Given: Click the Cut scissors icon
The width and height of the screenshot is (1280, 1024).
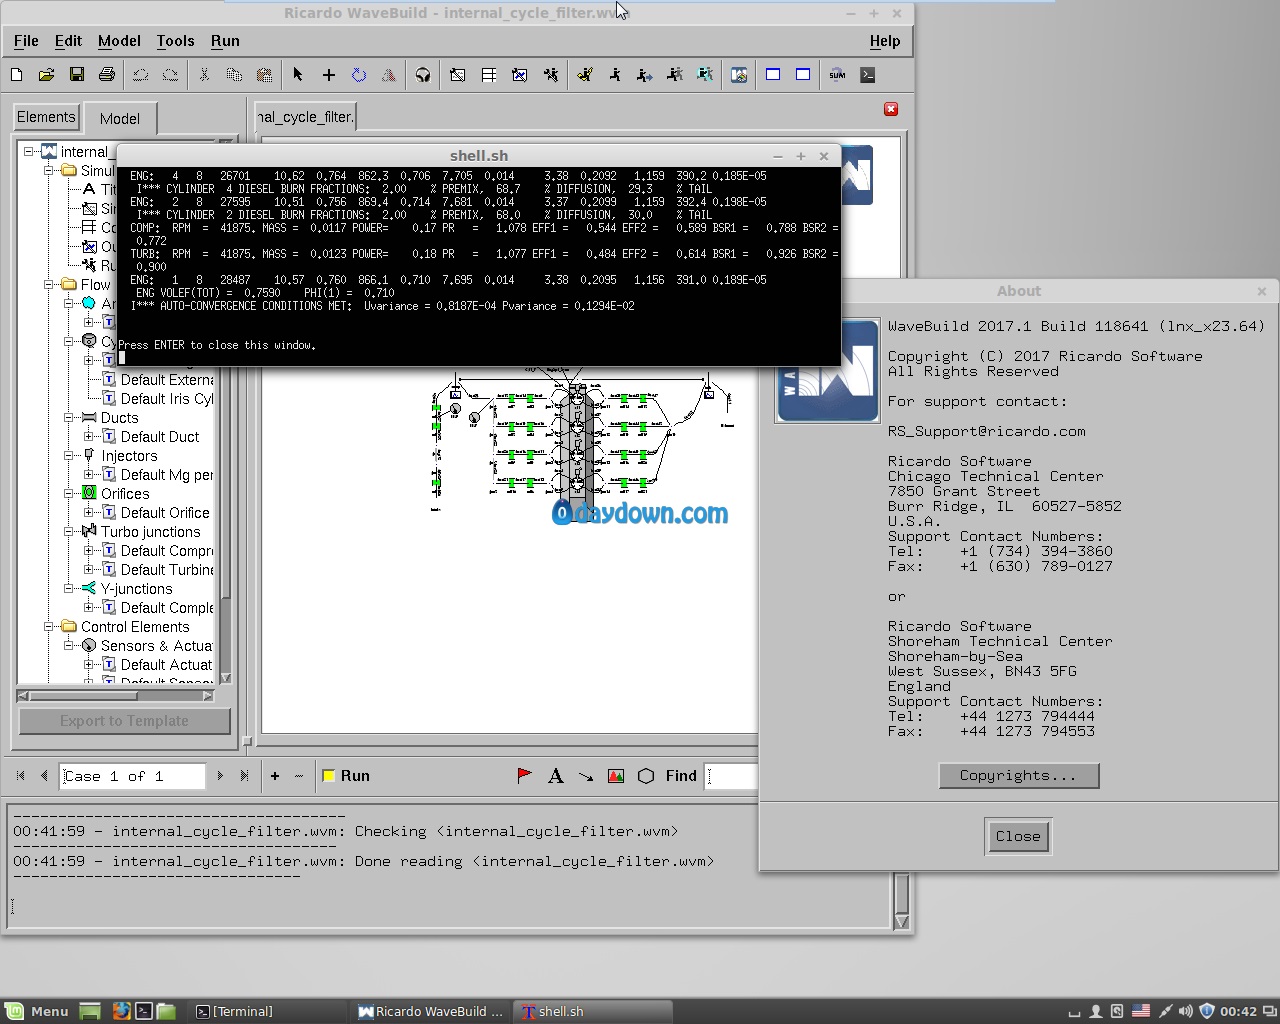Looking at the screenshot, I should 204,75.
